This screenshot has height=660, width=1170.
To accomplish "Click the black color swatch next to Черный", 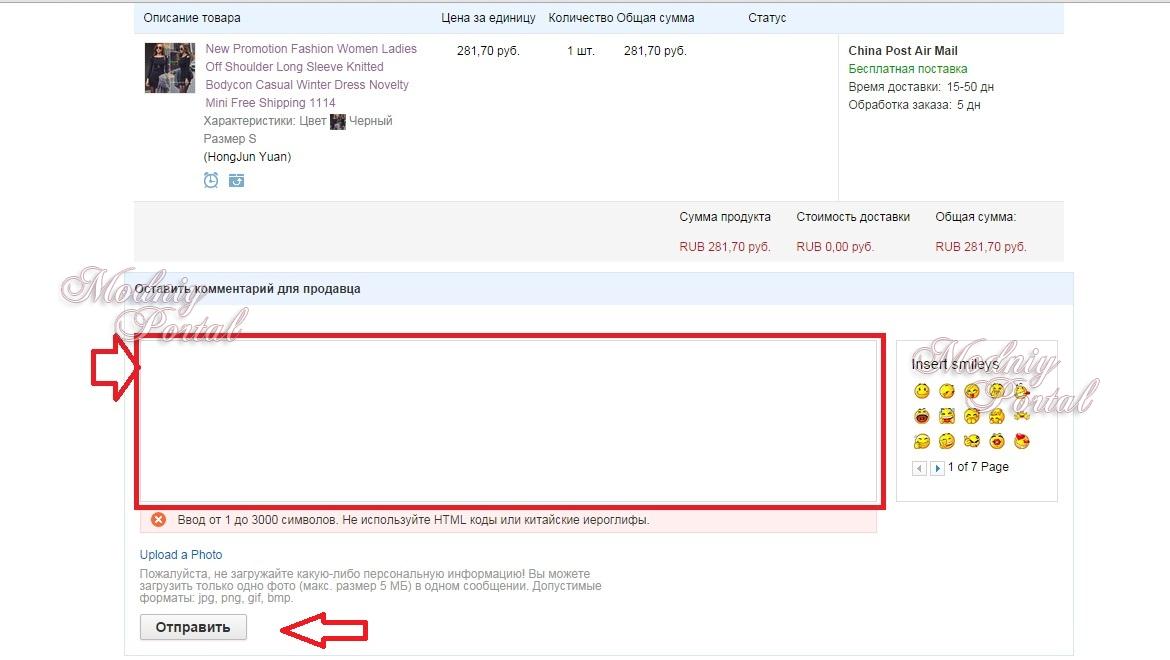I will [x=338, y=122].
